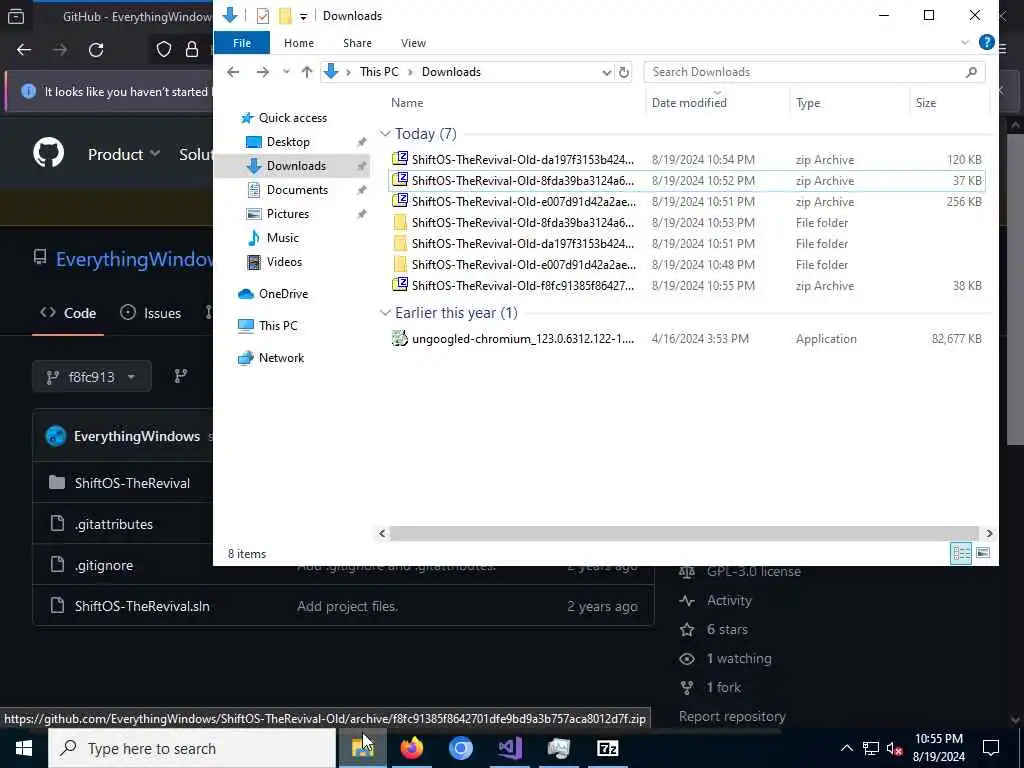Sort by the Name column header
The width and height of the screenshot is (1024, 768).
click(x=407, y=103)
